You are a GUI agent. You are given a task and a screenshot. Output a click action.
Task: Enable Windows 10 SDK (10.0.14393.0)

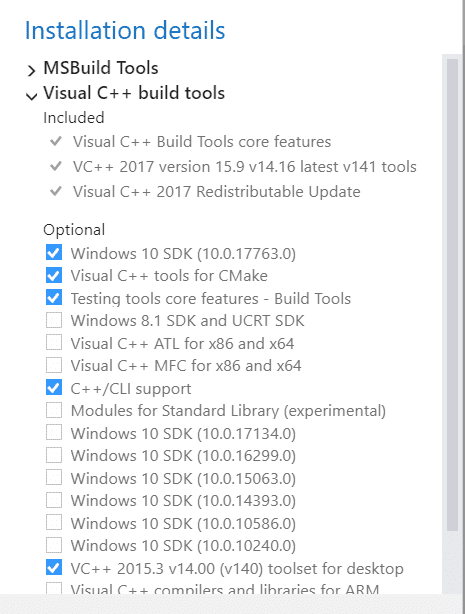(54, 500)
